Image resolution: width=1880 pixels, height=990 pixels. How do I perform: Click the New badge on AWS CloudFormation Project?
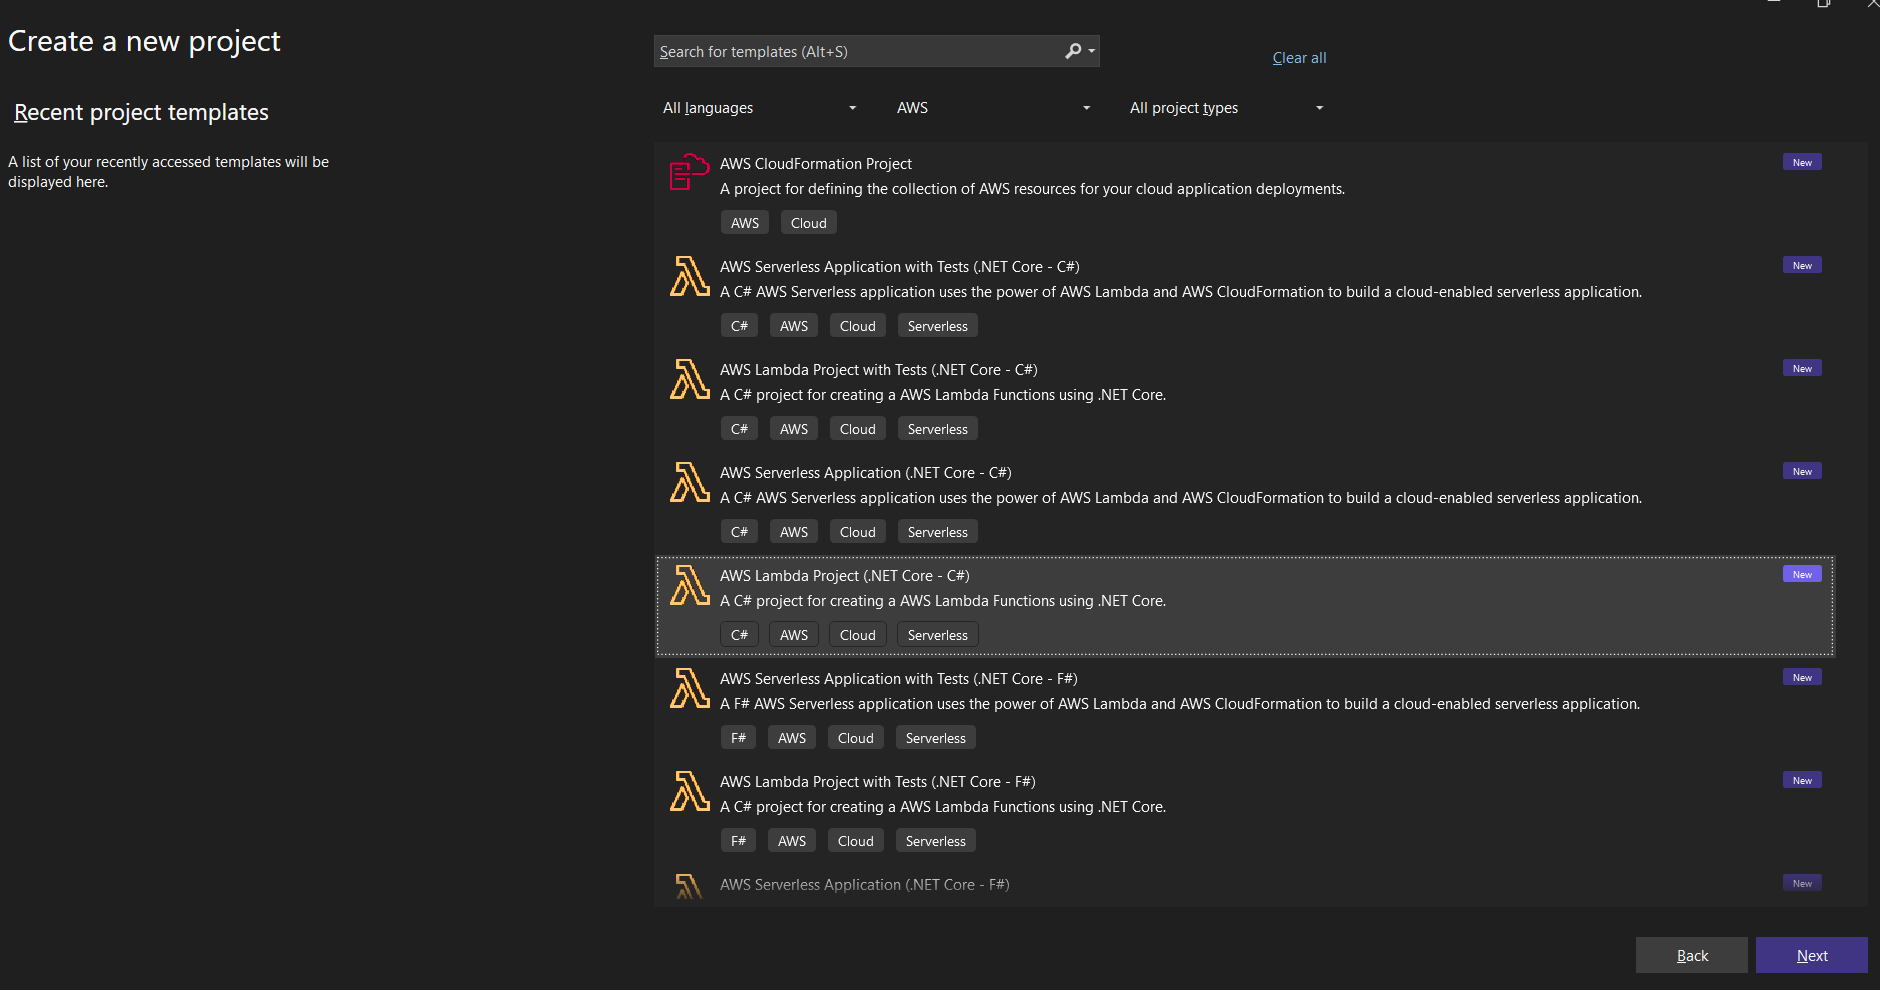(x=1802, y=162)
